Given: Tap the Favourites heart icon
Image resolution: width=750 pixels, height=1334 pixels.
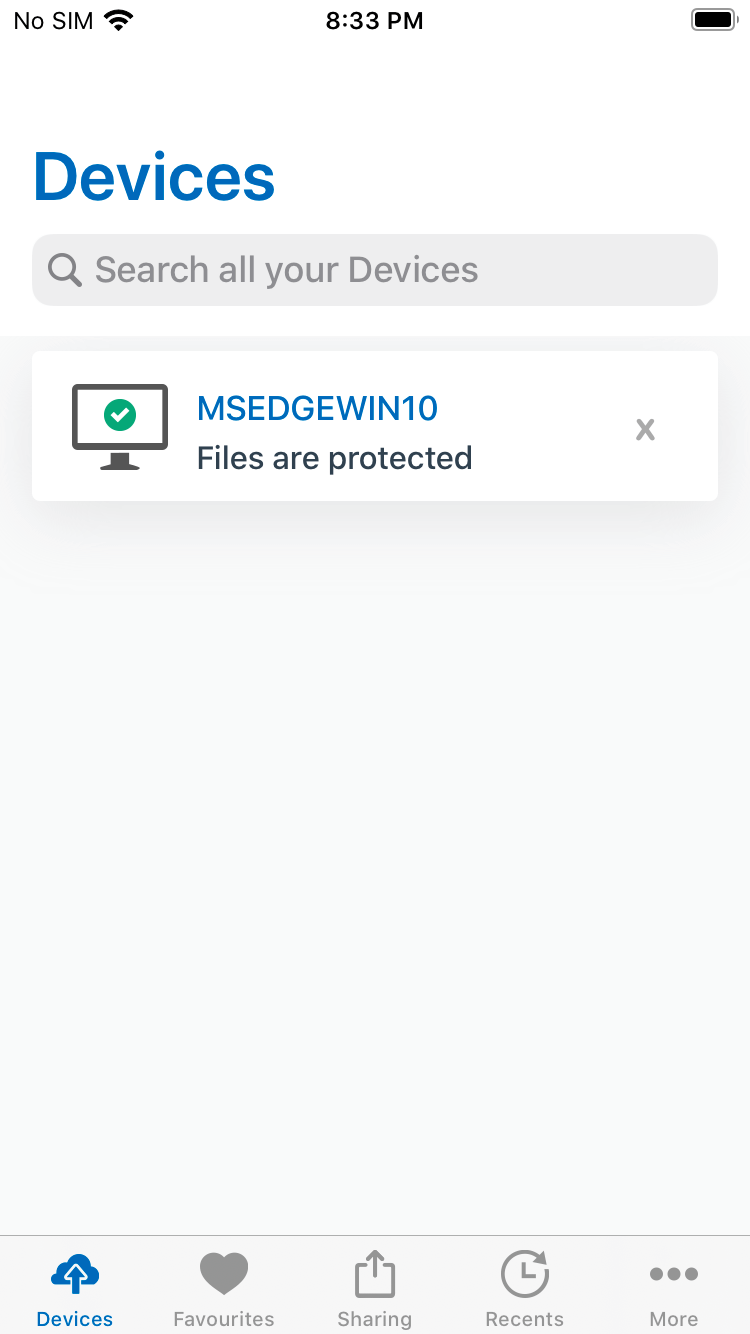Looking at the screenshot, I should pos(224,1274).
